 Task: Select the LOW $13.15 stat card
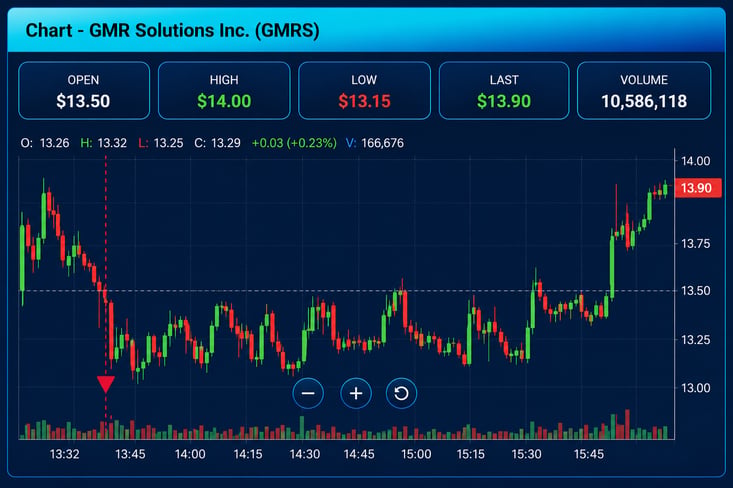(364, 91)
